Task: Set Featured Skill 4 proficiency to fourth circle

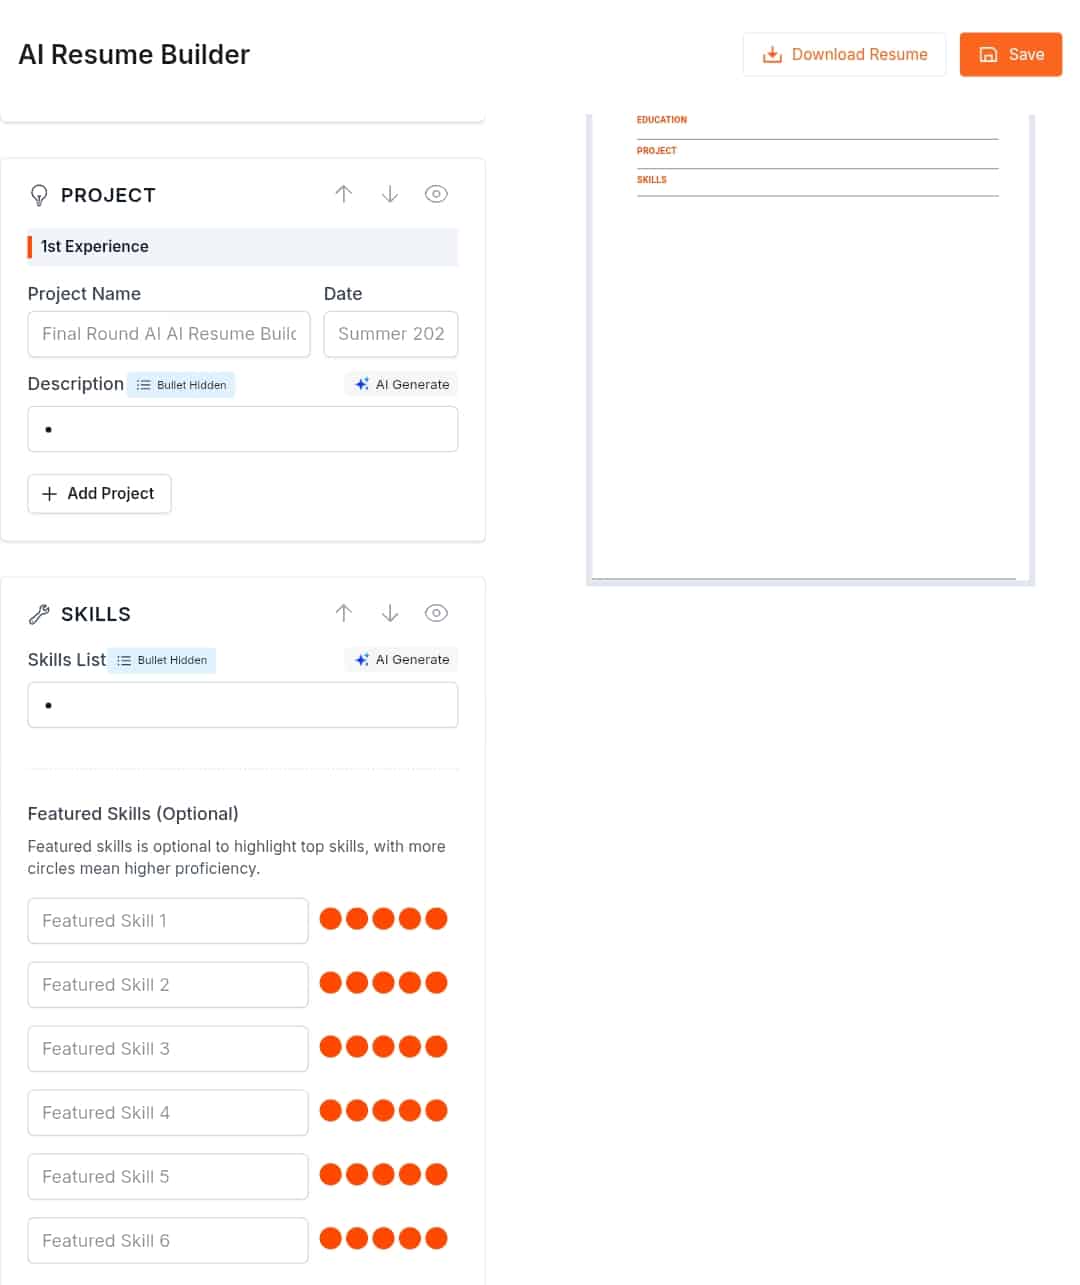Action: [410, 1110]
